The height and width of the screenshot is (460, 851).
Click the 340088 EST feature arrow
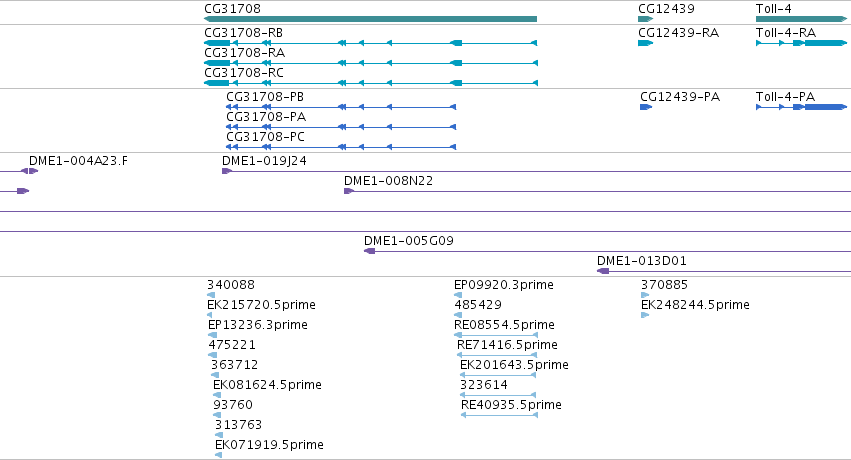click(211, 295)
